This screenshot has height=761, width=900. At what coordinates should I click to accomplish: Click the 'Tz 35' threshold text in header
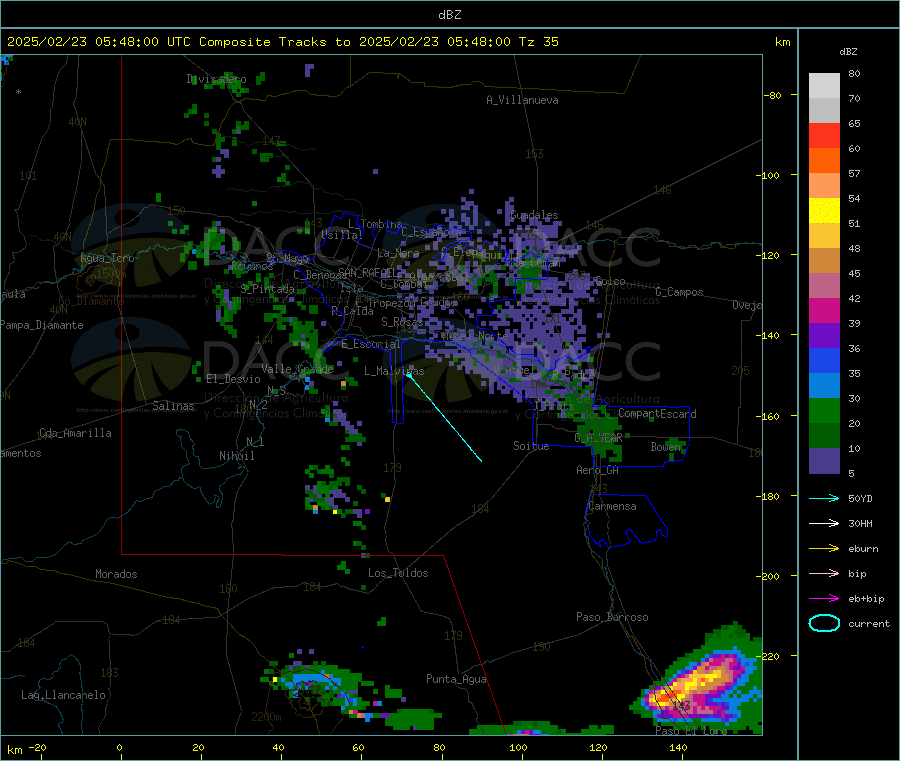click(x=539, y=42)
